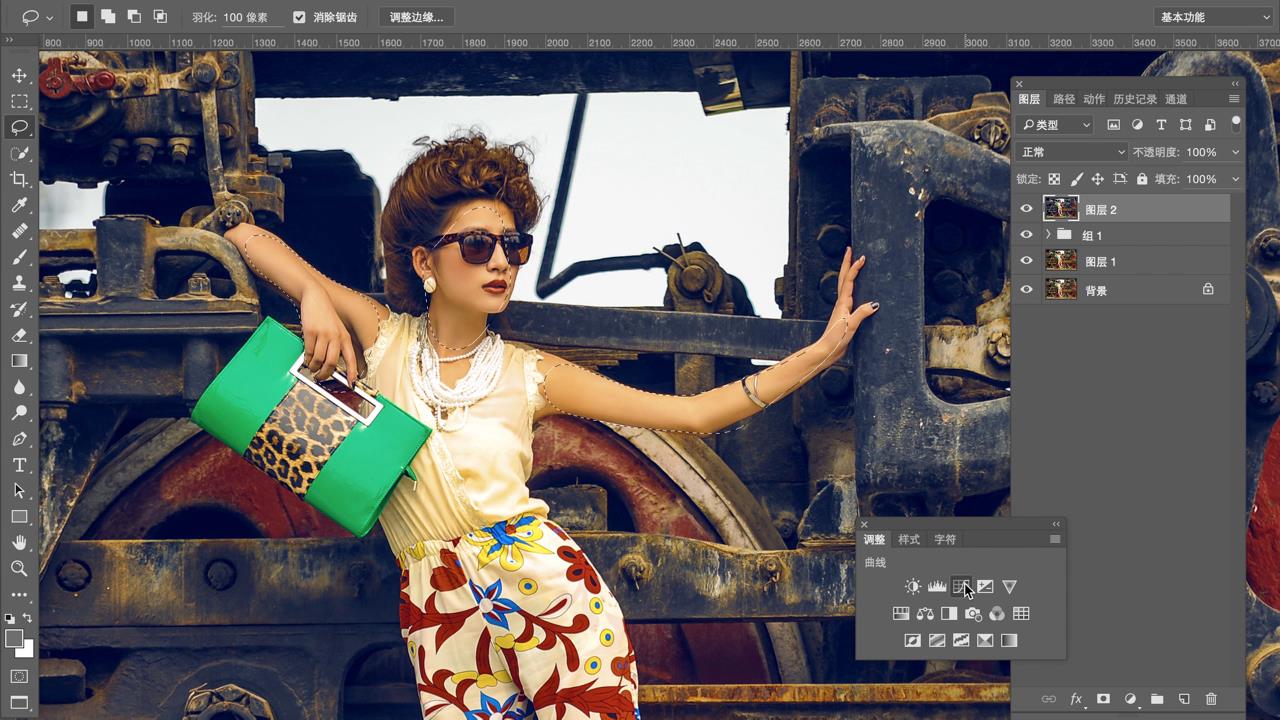This screenshot has height=720, width=1280.
Task: Open the Lasso tool preset picker arrow
Action: tap(50, 17)
